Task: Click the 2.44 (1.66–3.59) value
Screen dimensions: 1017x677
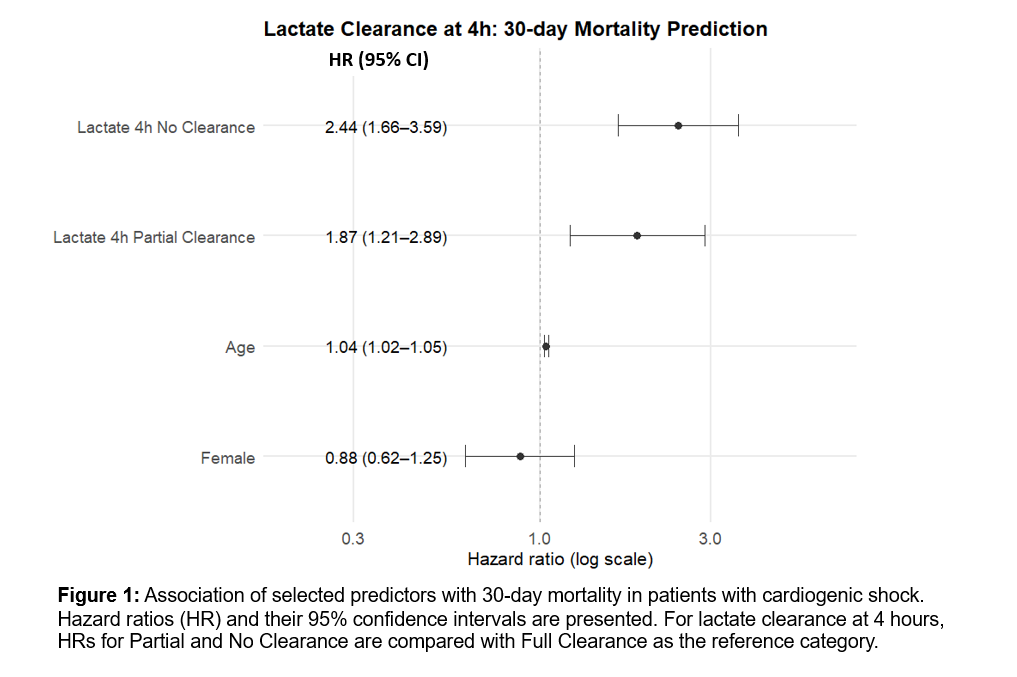Action: coord(386,127)
